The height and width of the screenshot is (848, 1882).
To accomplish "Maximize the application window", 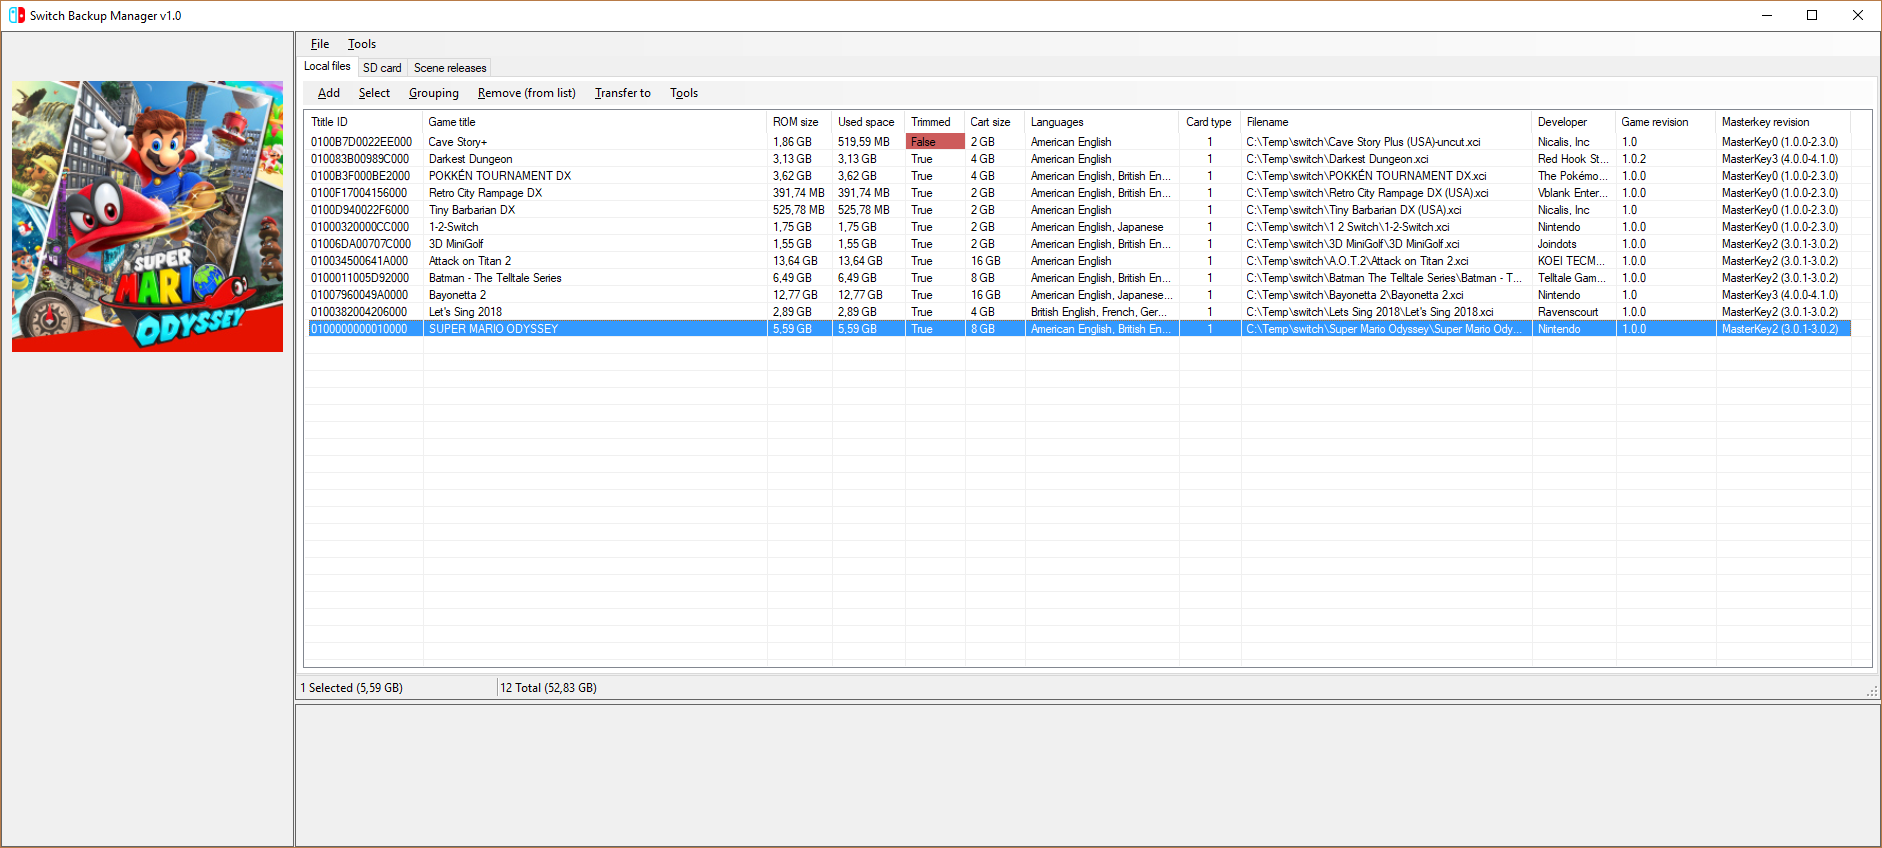I will click(x=1811, y=15).
